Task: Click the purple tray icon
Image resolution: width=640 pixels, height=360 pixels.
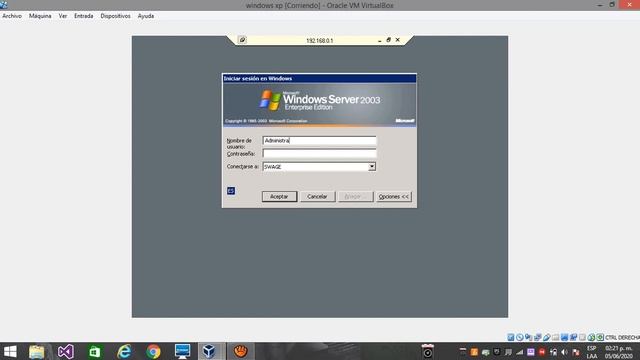Action: point(531,352)
